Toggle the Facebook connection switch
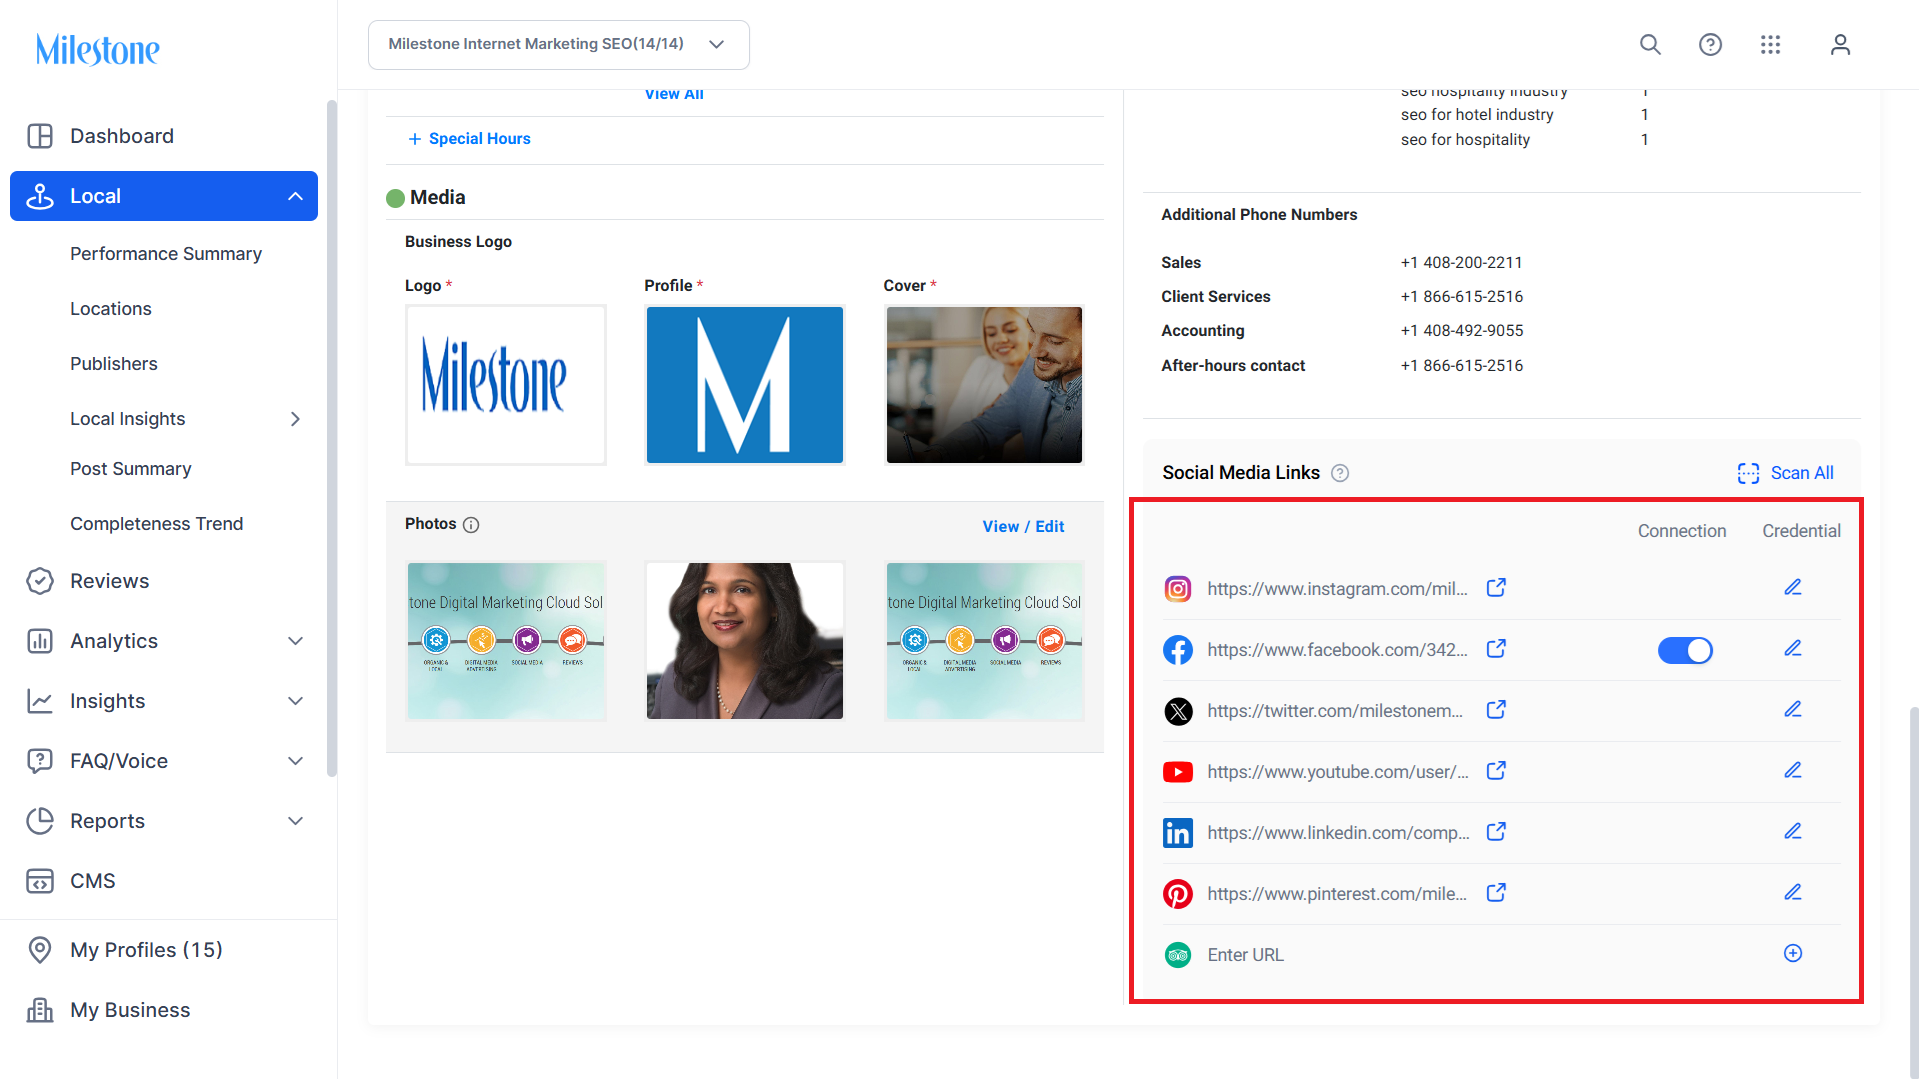This screenshot has height=1079, width=1919. 1685,650
